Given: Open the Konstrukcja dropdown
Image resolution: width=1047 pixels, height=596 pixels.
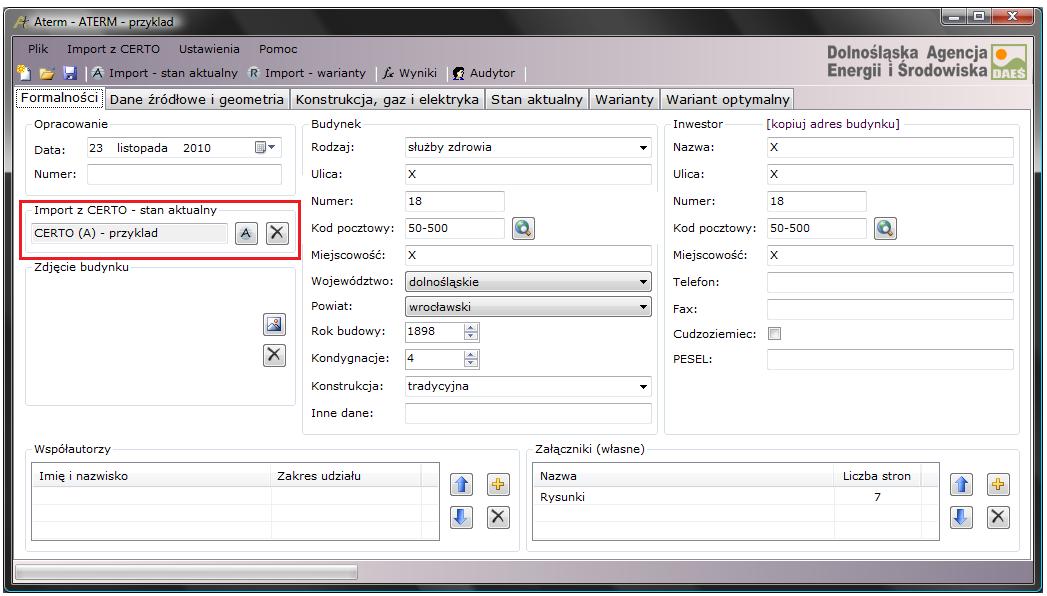Looking at the screenshot, I should pos(643,386).
